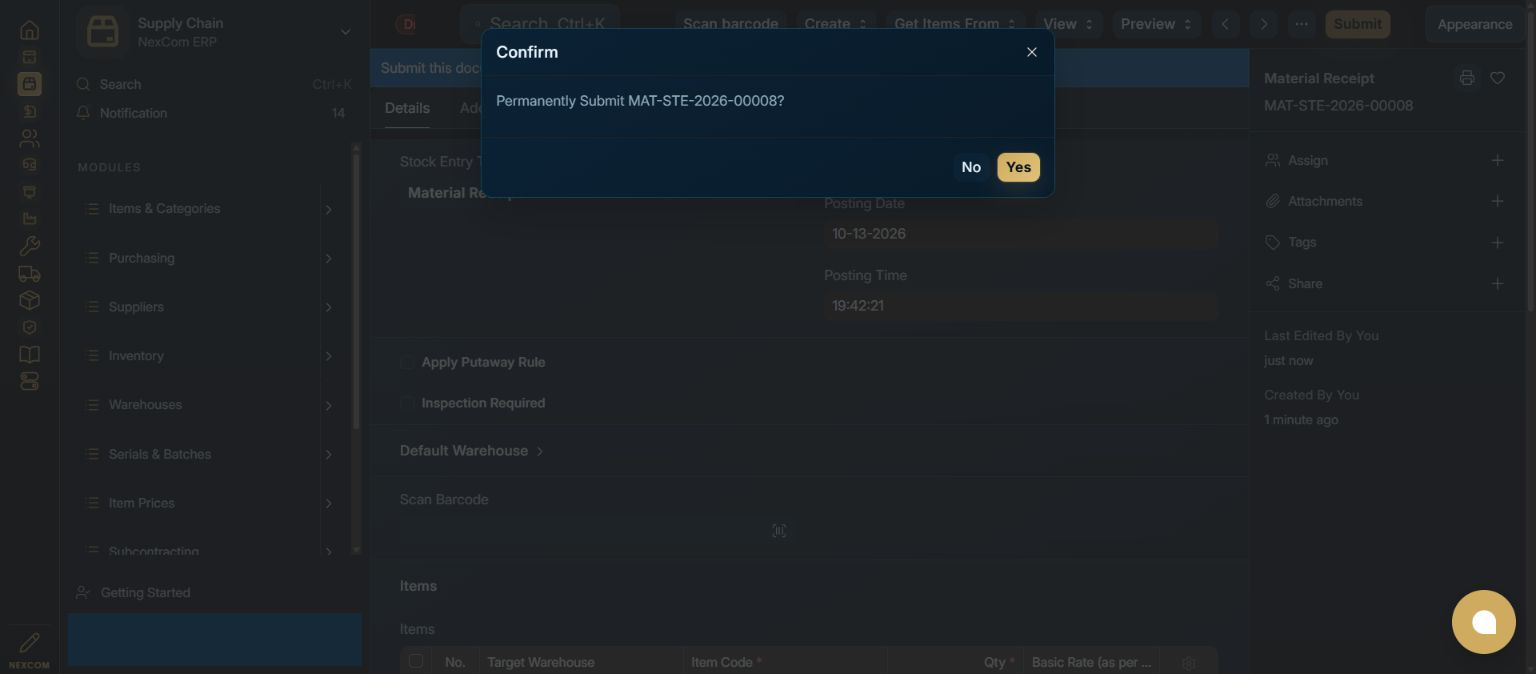Click the MAT-STE-2026-00008 title in the side panel
1536x674 pixels.
1338,106
